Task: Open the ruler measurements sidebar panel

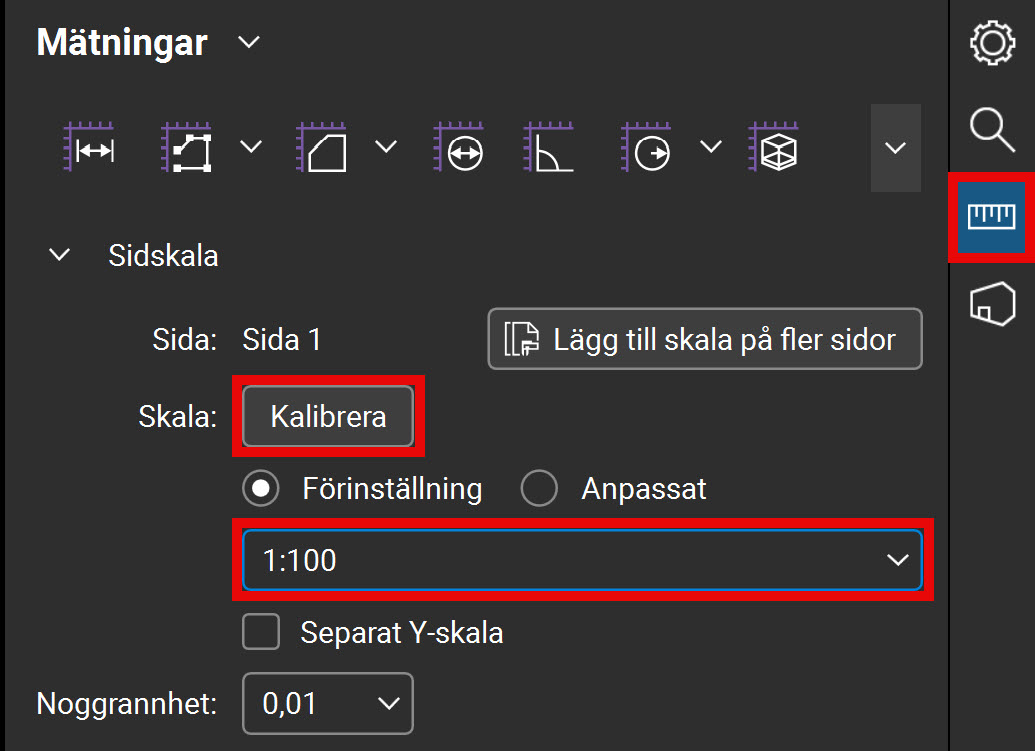Action: (x=992, y=216)
